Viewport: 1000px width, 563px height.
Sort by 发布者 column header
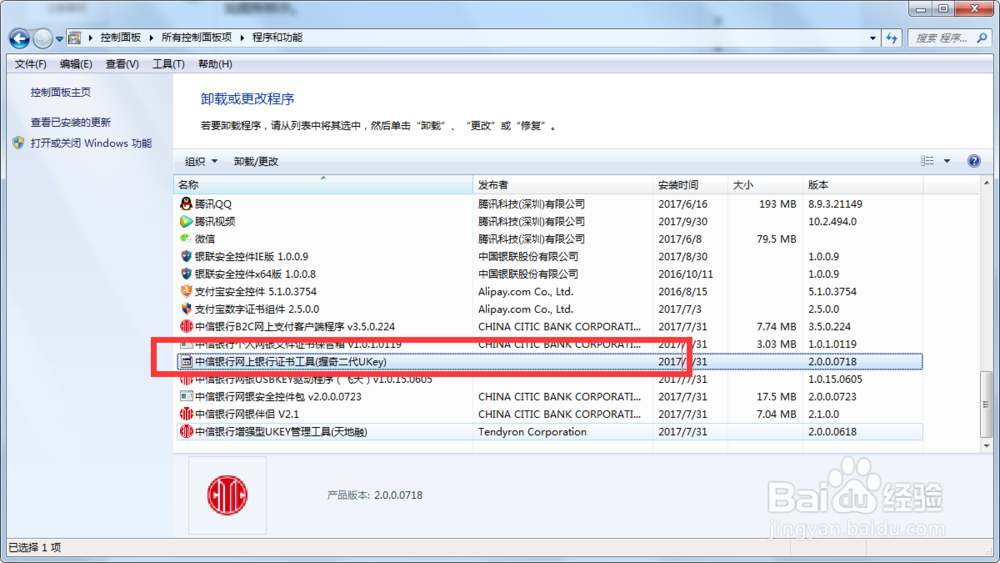click(563, 185)
